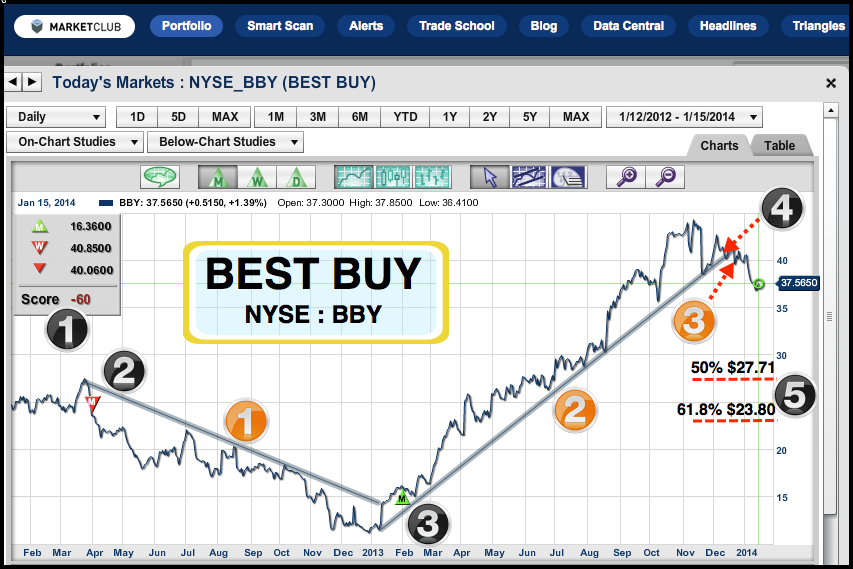Image resolution: width=853 pixels, height=569 pixels.
Task: Go to the Alerts section
Action: click(366, 26)
